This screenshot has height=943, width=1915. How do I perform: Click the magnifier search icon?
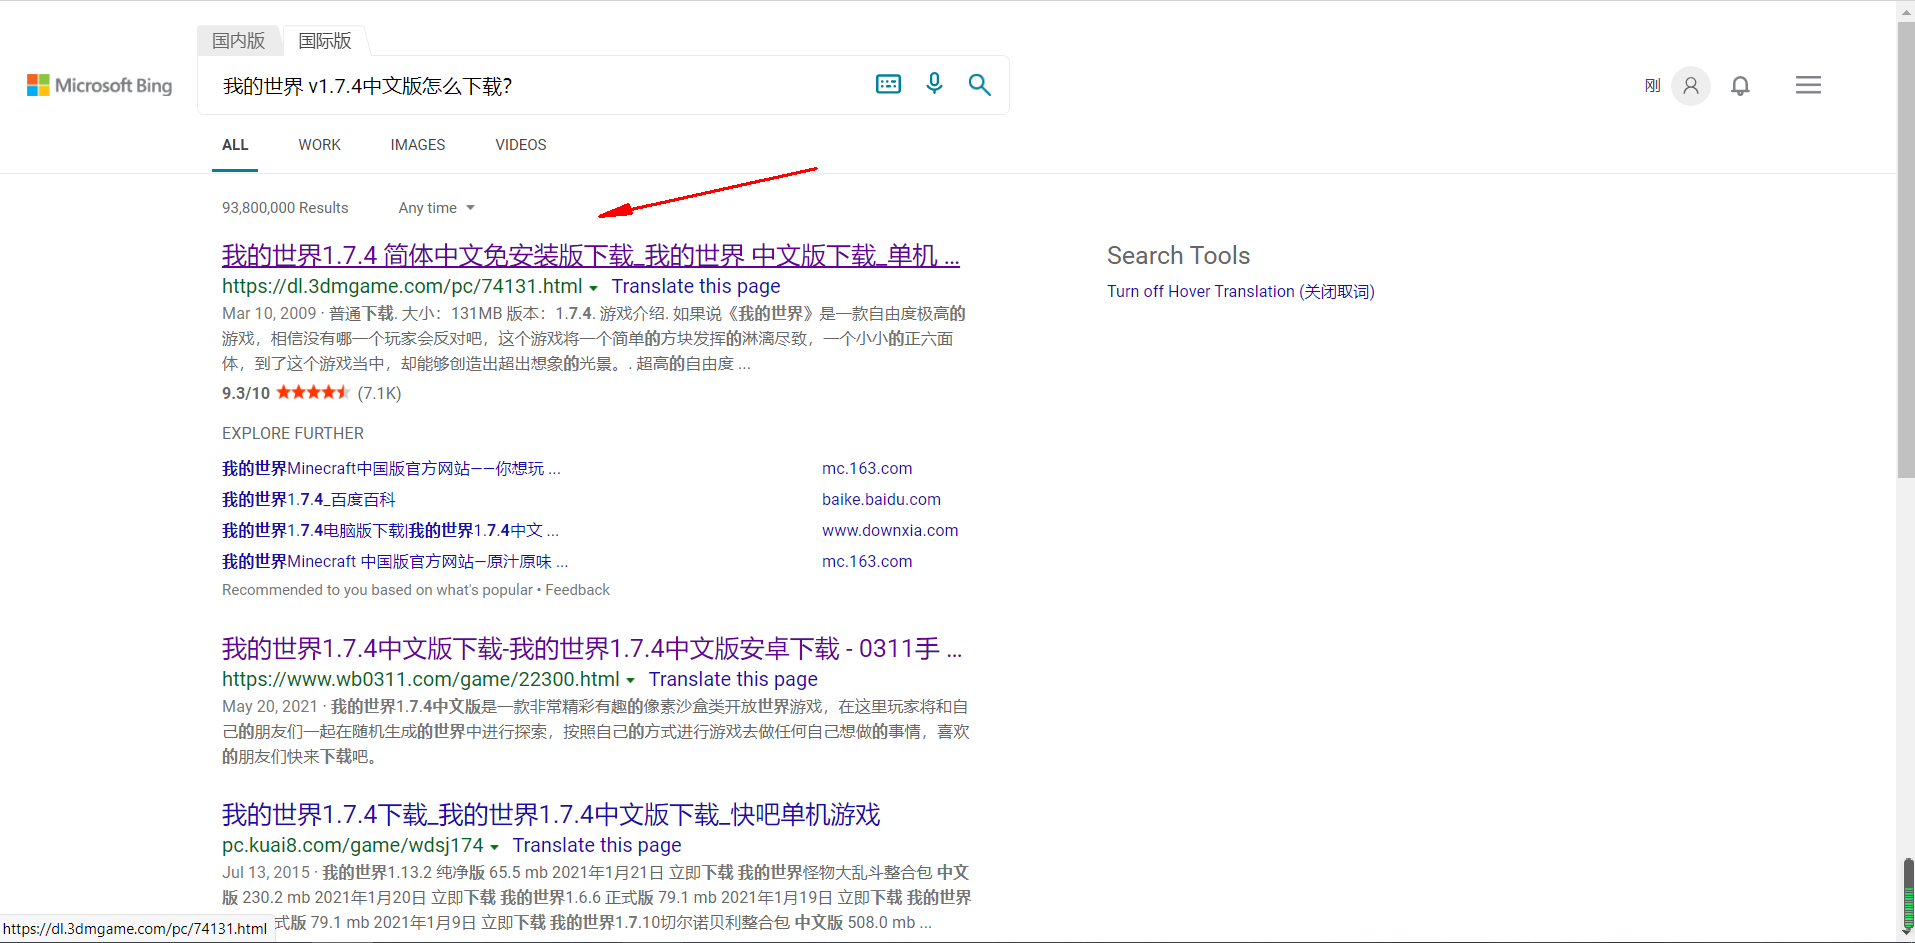click(x=980, y=85)
